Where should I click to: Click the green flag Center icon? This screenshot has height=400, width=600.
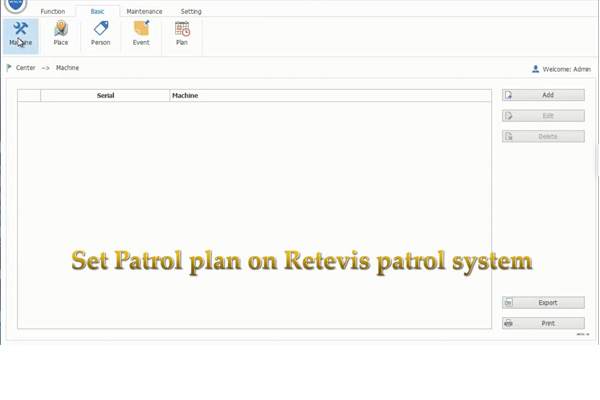9,68
